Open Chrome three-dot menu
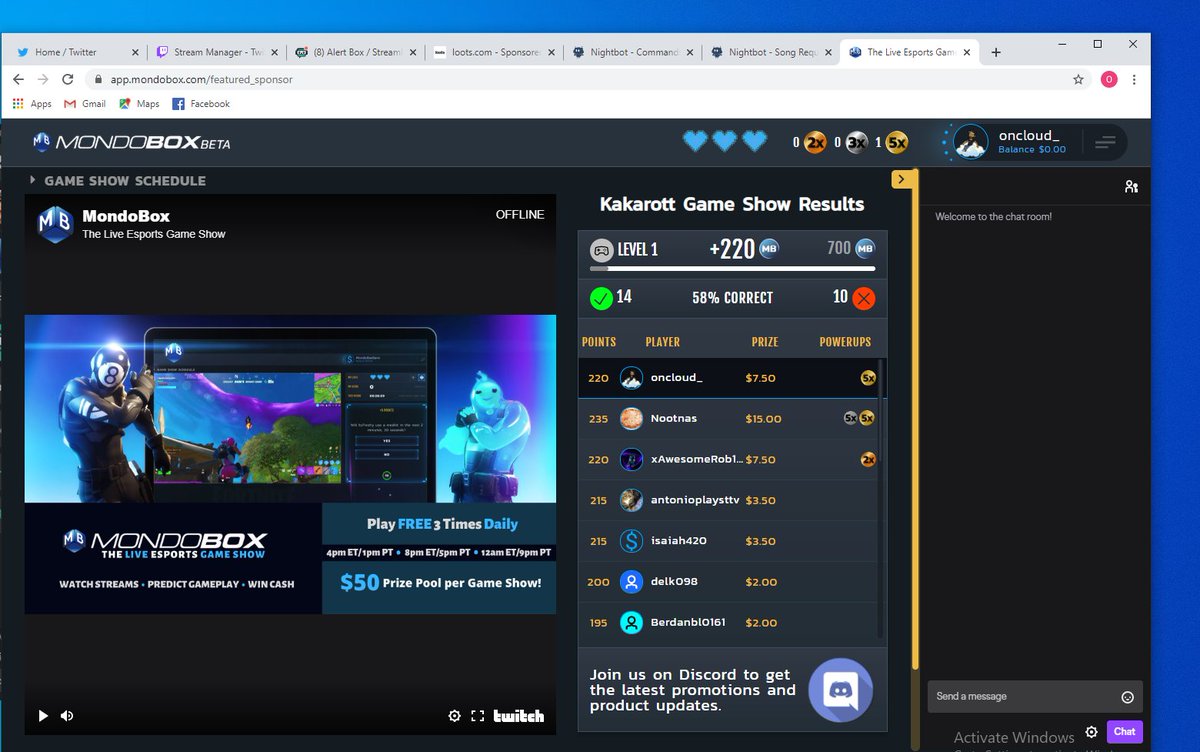 (x=1134, y=79)
